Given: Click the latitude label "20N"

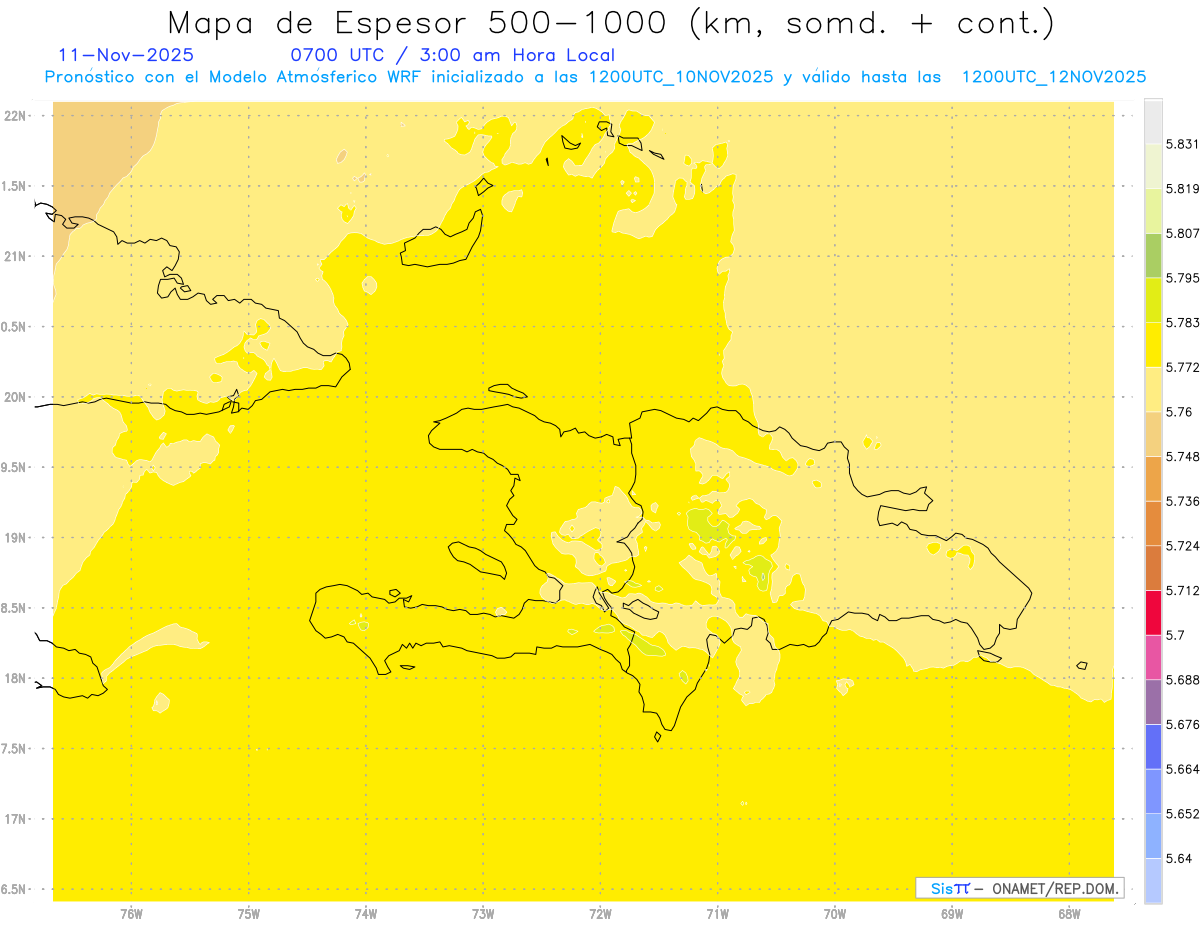Looking at the screenshot, I should pyautogui.click(x=15, y=397).
